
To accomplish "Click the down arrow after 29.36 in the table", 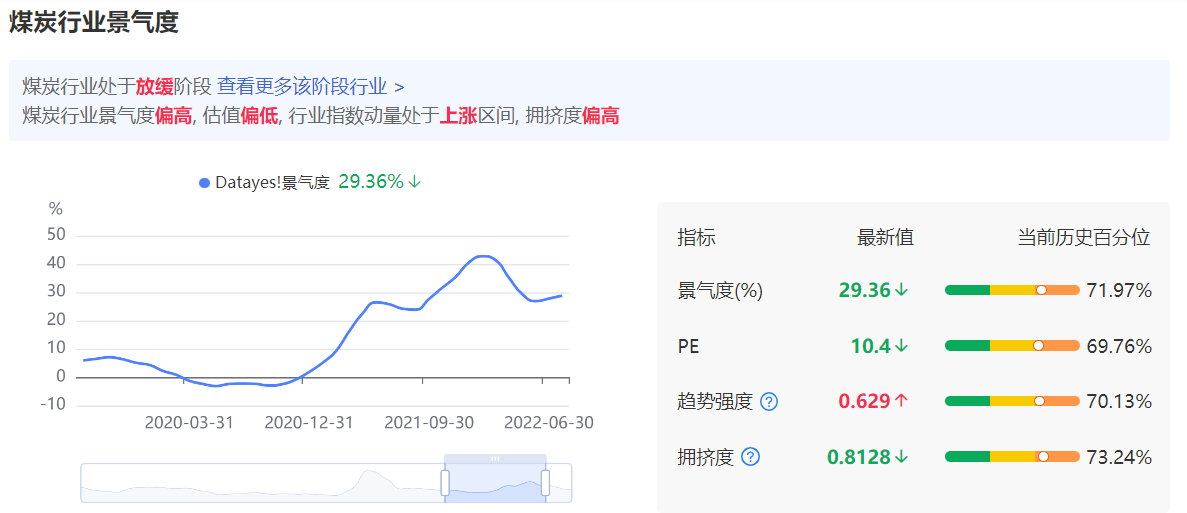I will coord(901,290).
